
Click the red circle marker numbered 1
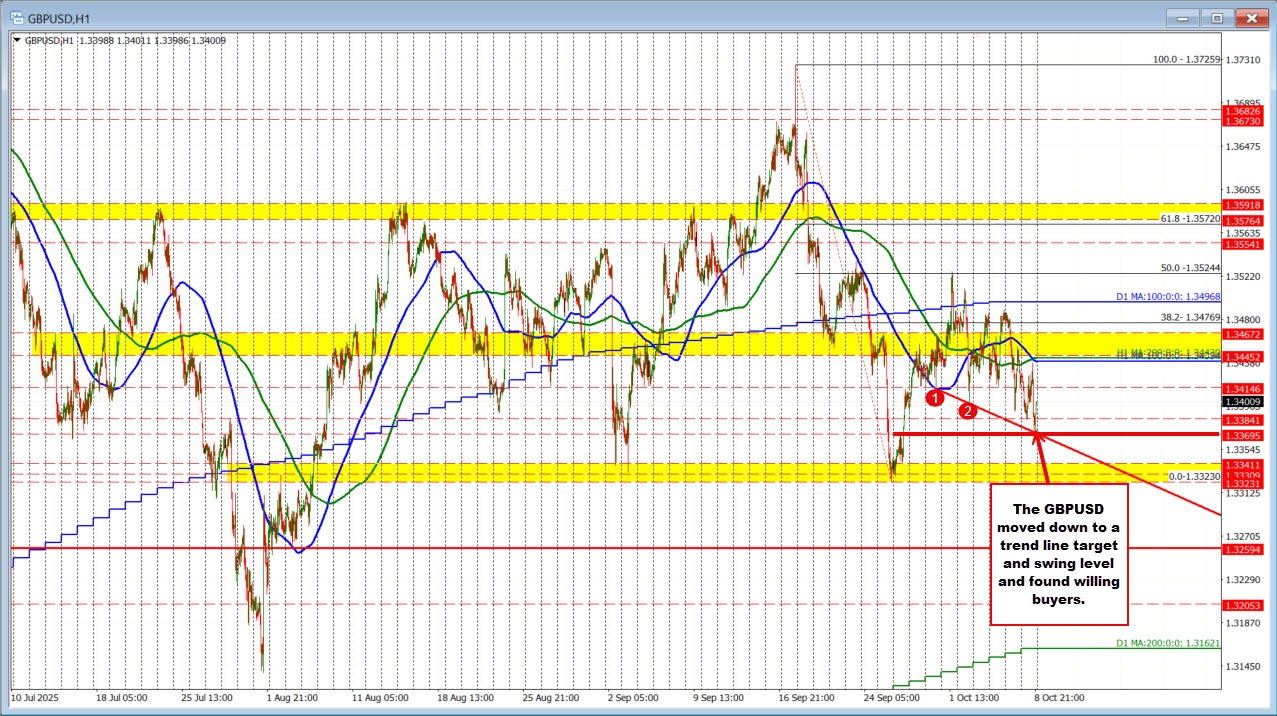(935, 398)
